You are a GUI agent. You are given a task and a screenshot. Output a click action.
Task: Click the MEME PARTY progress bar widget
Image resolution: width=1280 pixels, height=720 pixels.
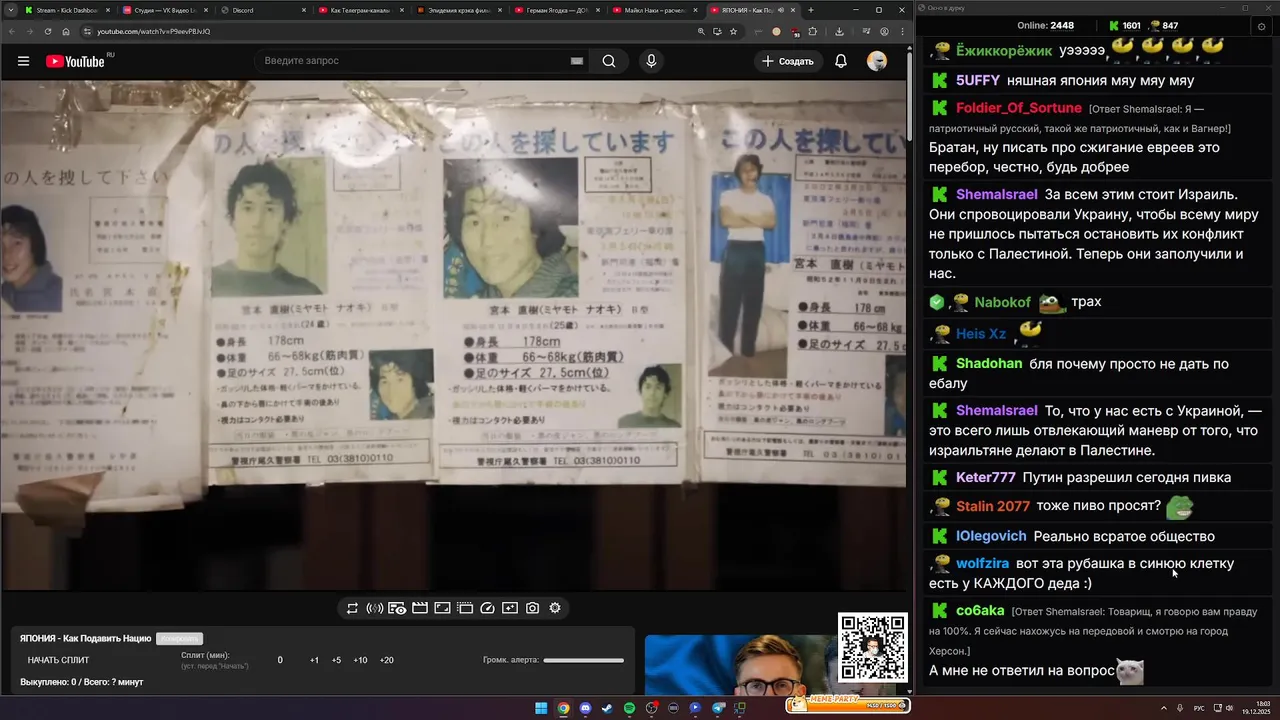tap(848, 705)
